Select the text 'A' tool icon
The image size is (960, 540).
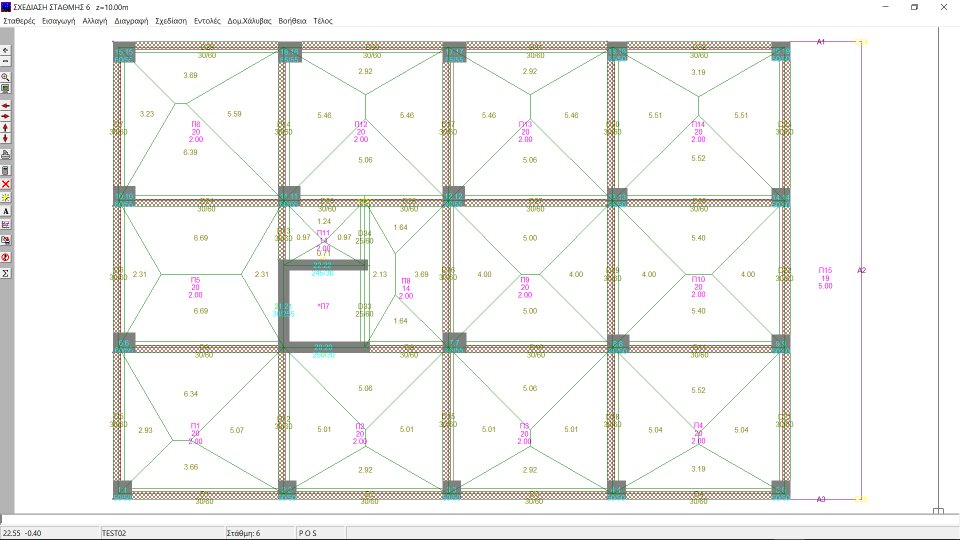click(6, 212)
